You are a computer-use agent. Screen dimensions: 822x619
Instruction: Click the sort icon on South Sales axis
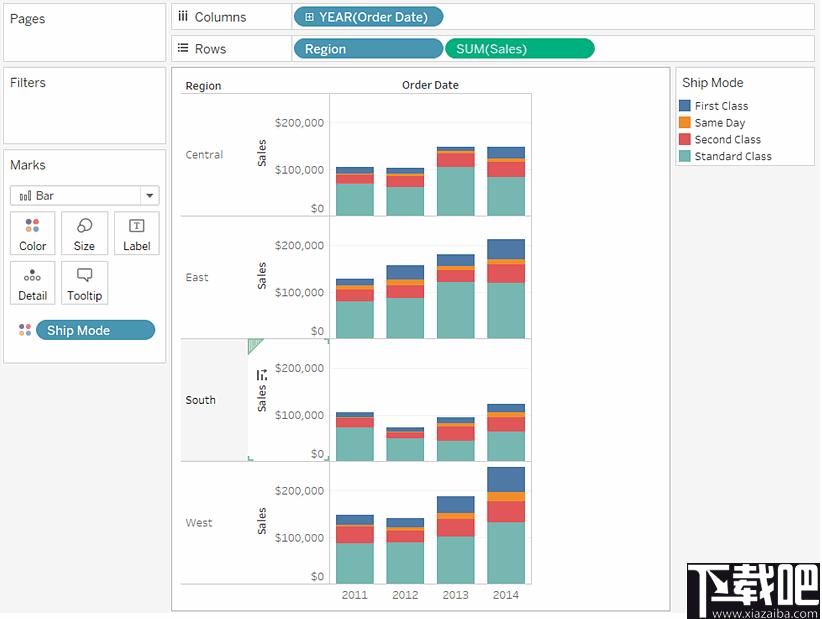point(262,375)
